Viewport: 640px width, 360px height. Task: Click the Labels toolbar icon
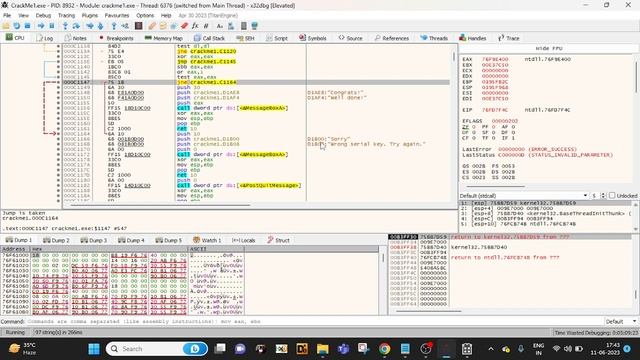tap(173, 26)
